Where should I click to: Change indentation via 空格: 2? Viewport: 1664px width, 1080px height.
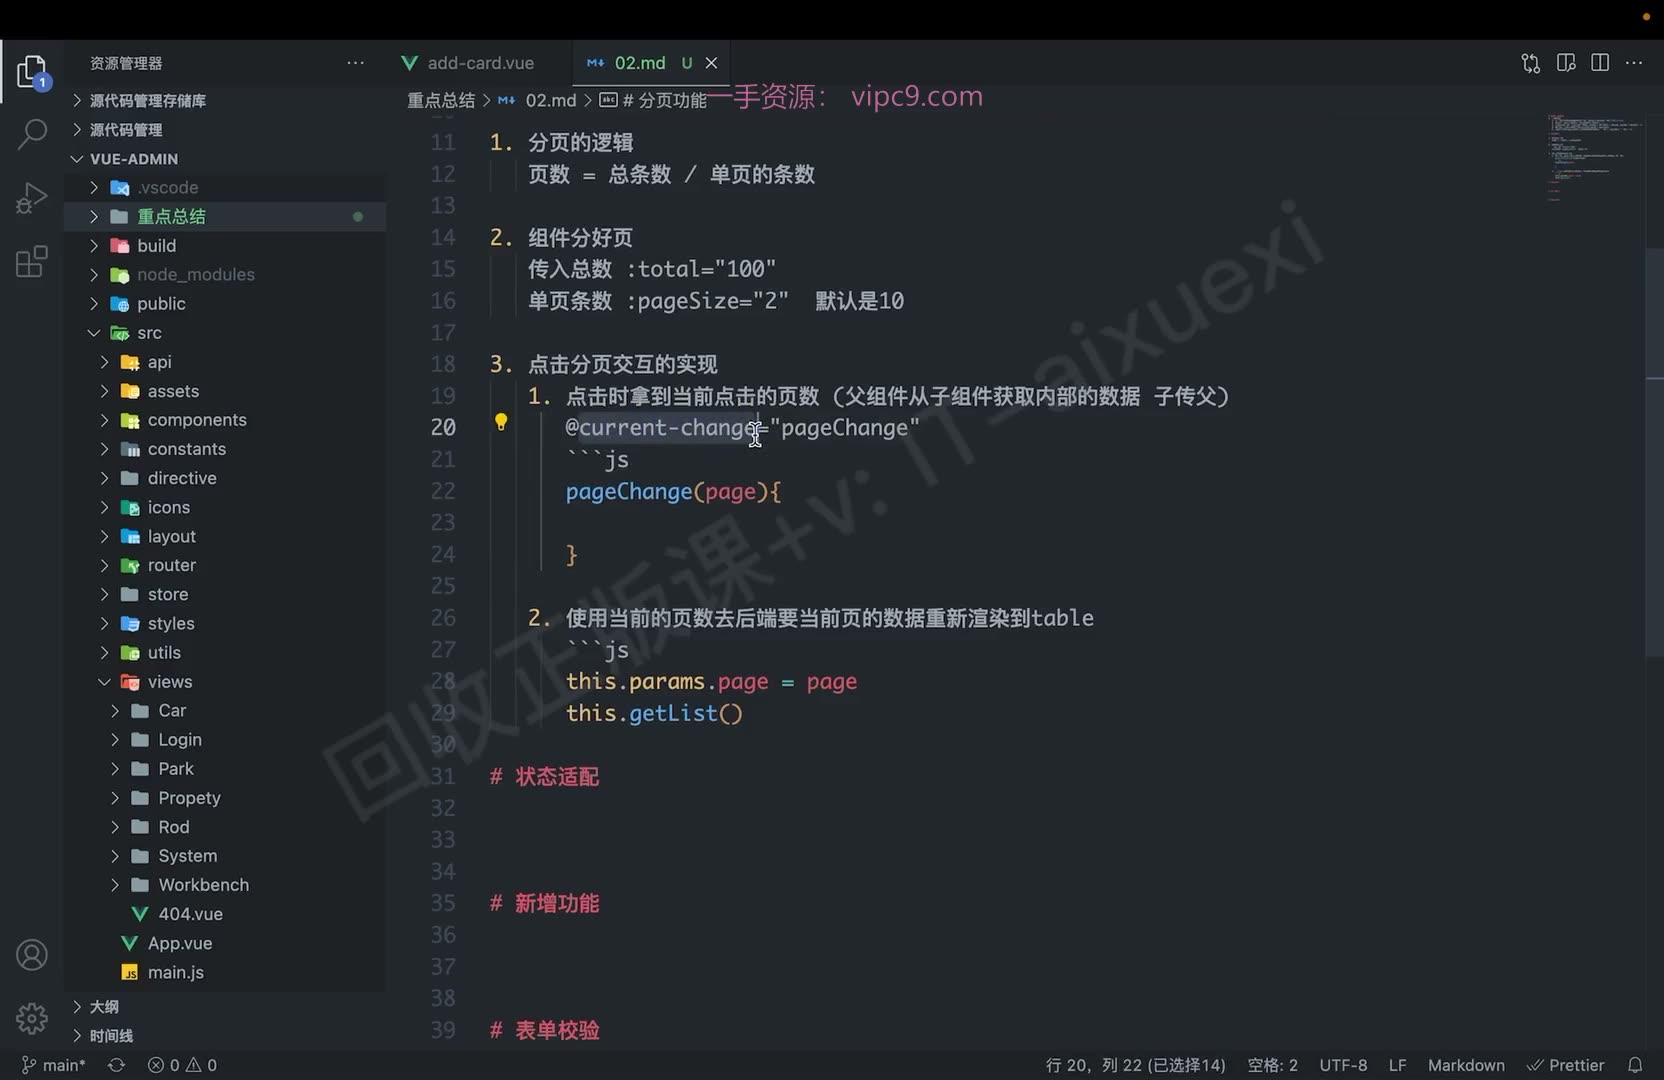click(1272, 1065)
